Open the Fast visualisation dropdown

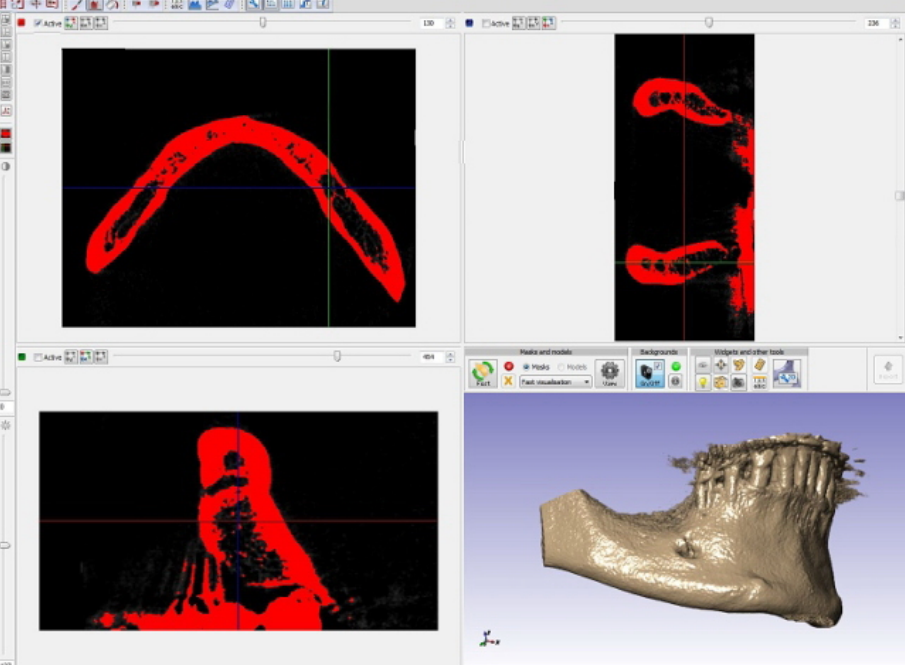pos(555,382)
